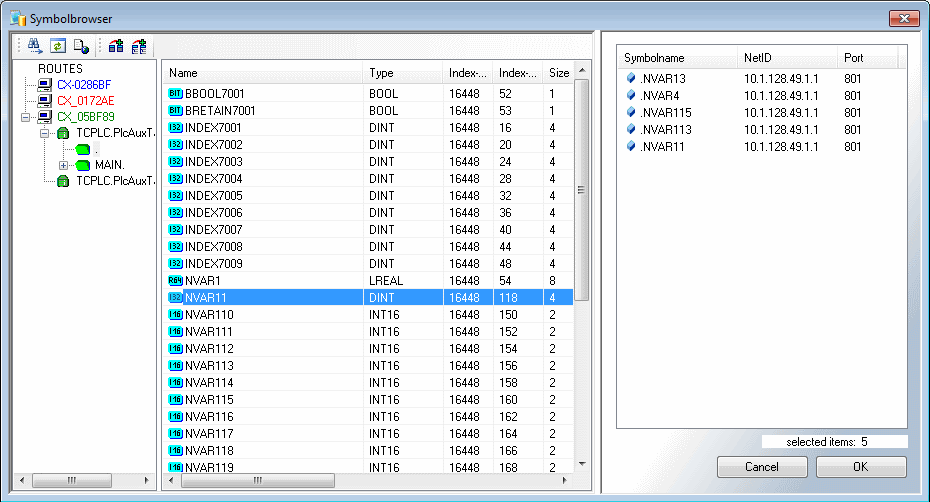The image size is (930, 502).
Task: Click the I32 icon of INDEX7001
Action: pos(175,128)
